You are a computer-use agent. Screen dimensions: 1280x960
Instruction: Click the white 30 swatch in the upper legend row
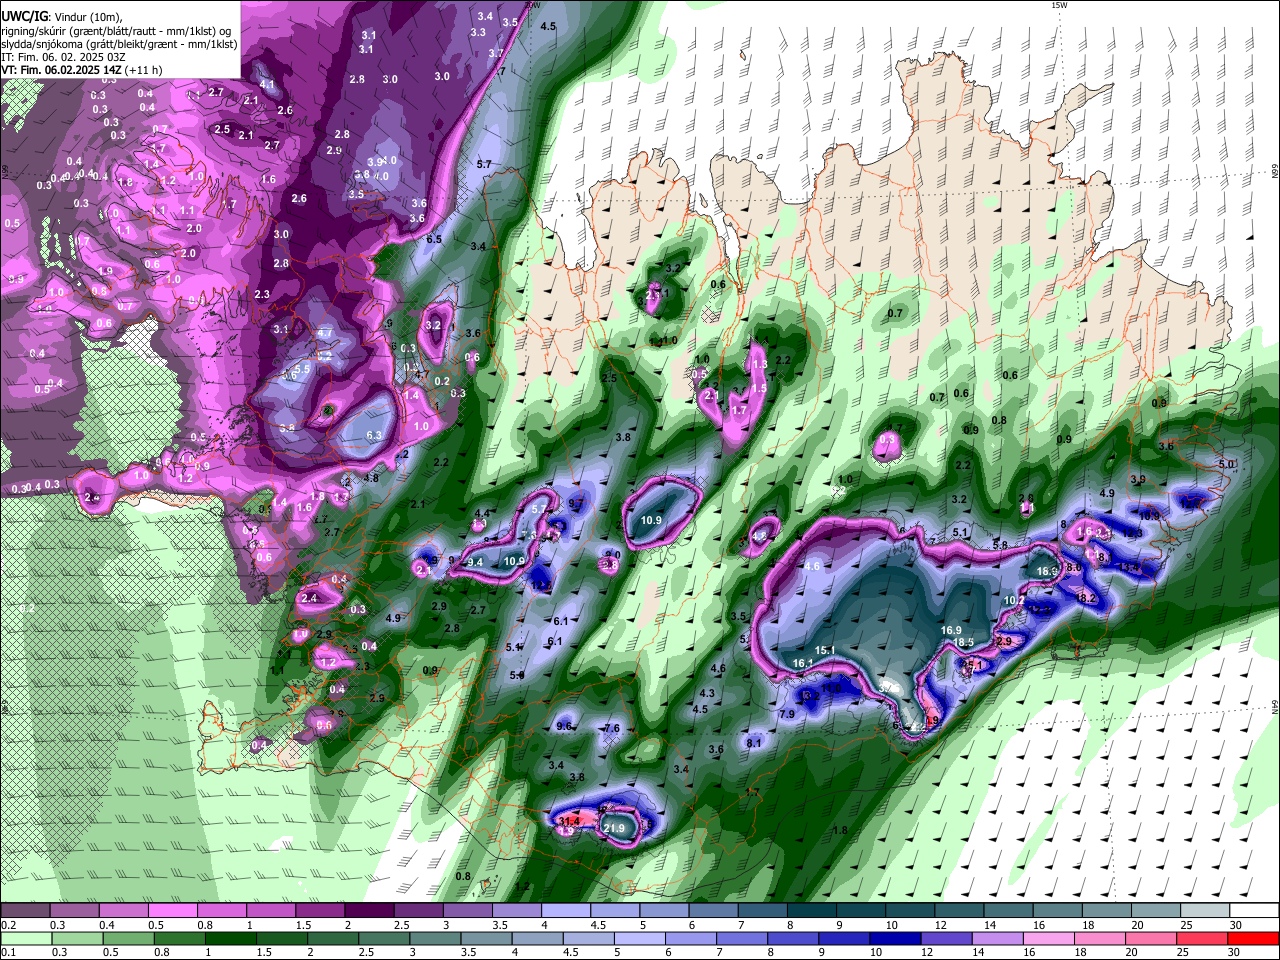(1254, 911)
